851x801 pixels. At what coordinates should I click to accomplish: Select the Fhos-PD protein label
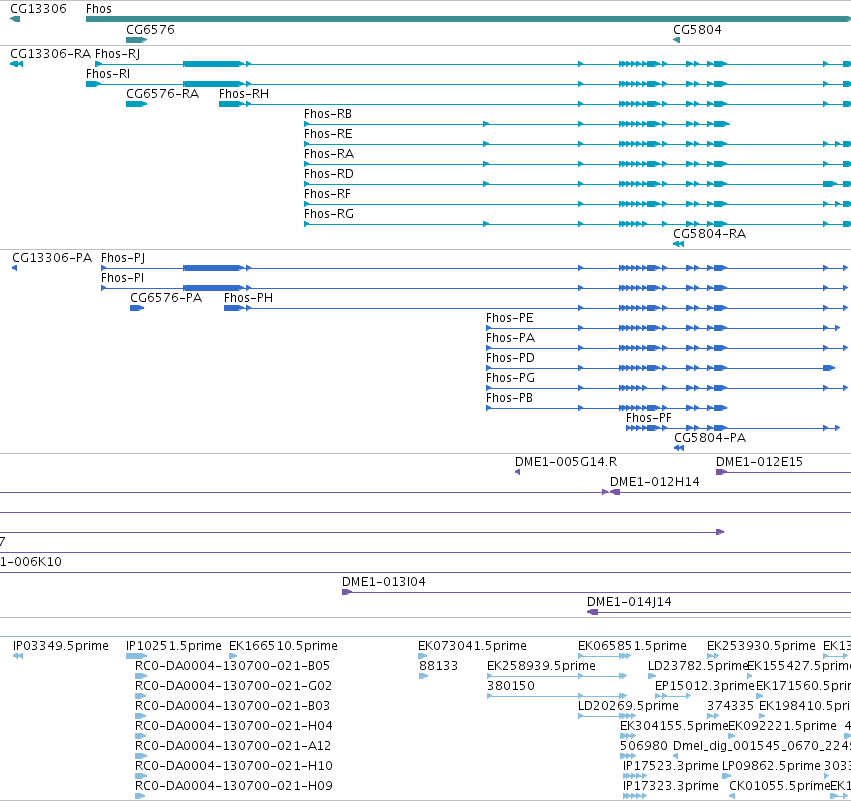pyautogui.click(x=510, y=358)
